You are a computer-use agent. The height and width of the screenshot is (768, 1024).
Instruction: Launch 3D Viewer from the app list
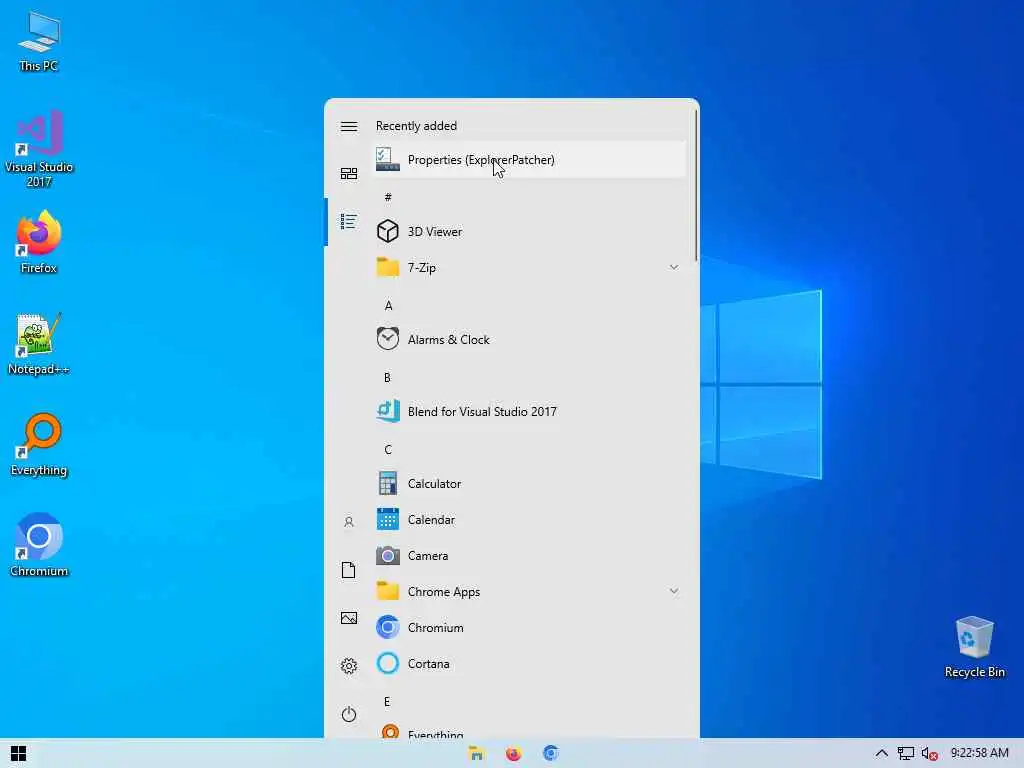[x=529, y=231]
